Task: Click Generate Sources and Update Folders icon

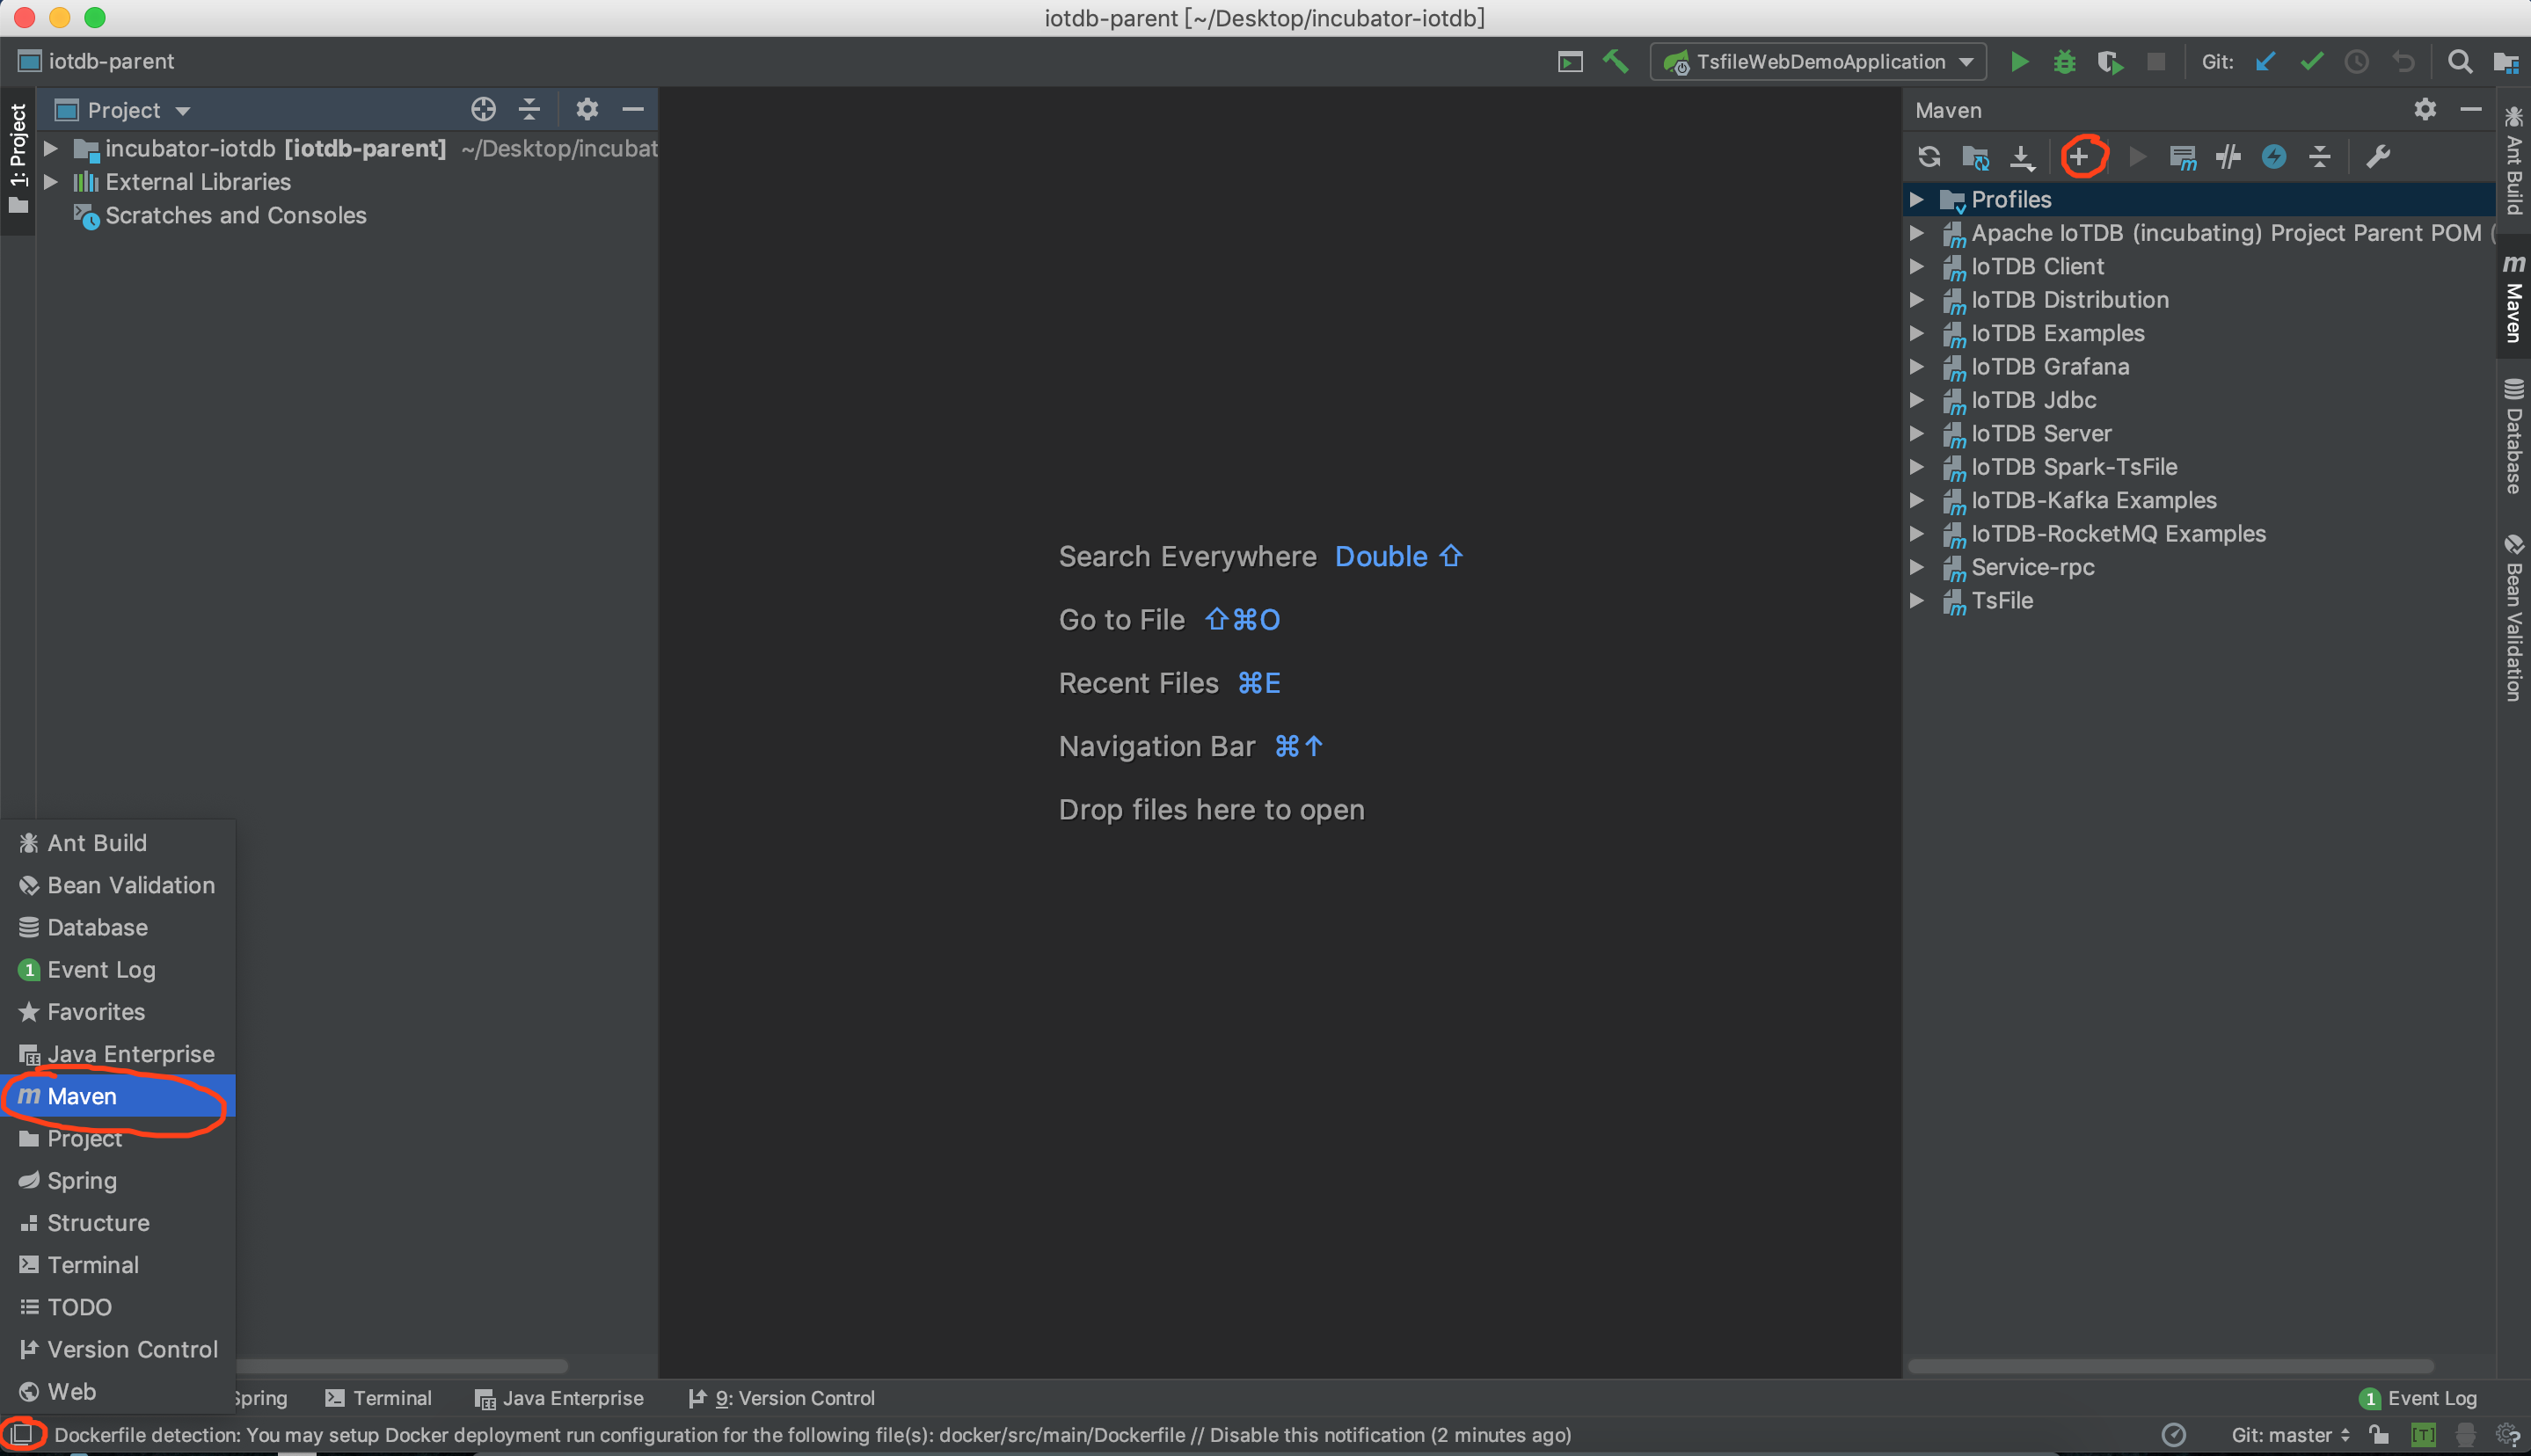Action: tap(1975, 157)
